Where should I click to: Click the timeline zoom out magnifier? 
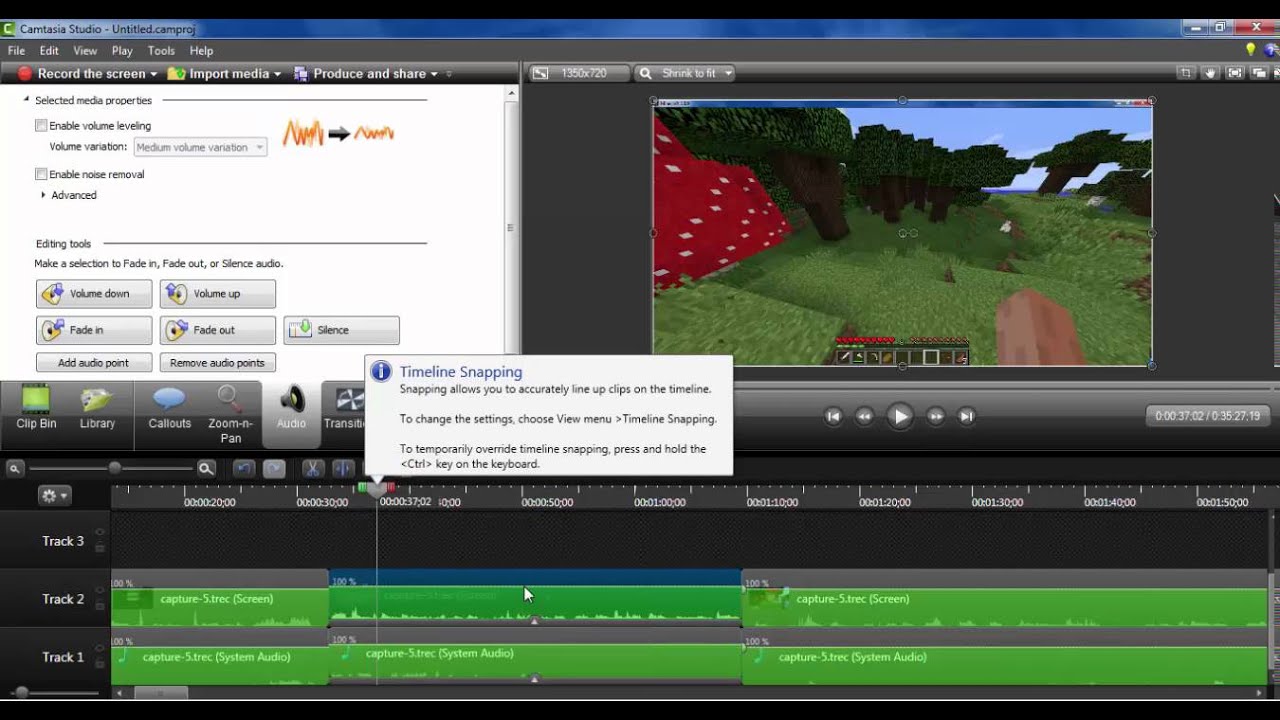[16, 468]
